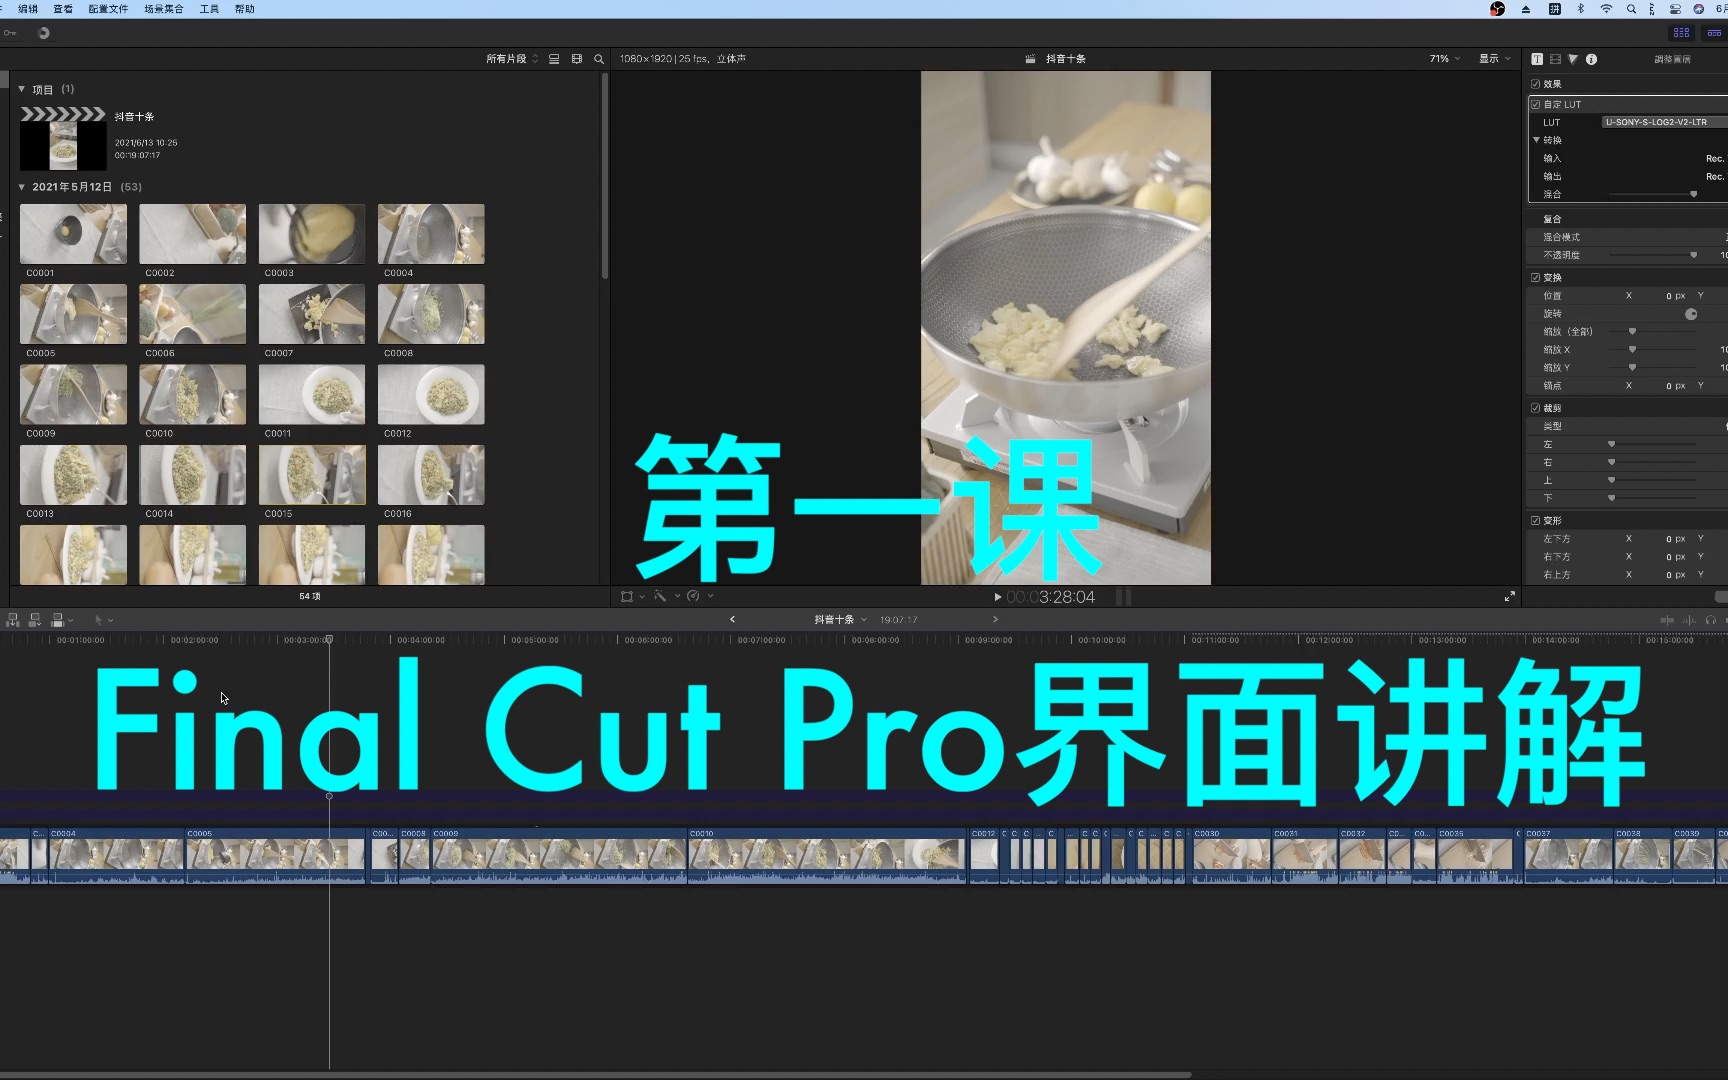The height and width of the screenshot is (1080, 1728).
Task: Toggle filmstrip view icon in browser
Action: (577, 59)
